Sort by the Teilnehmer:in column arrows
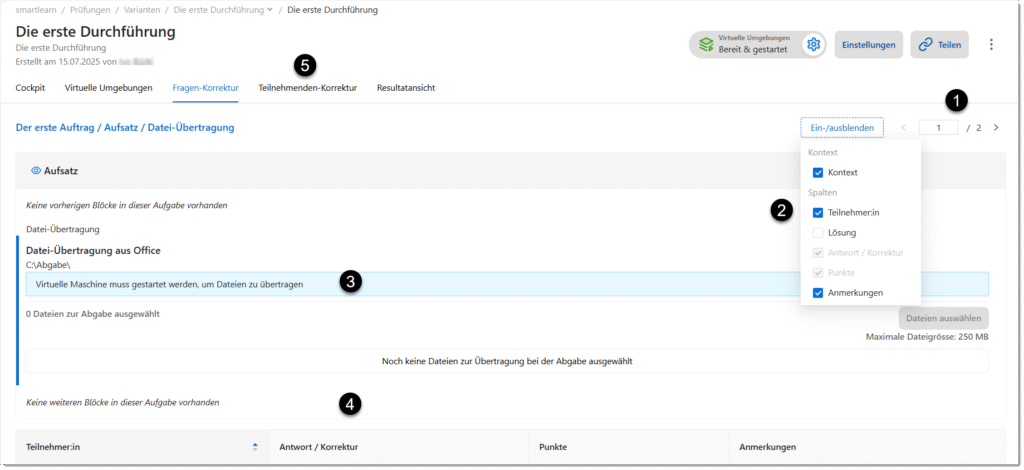Screen dimensions: 1024x470 click(255, 447)
